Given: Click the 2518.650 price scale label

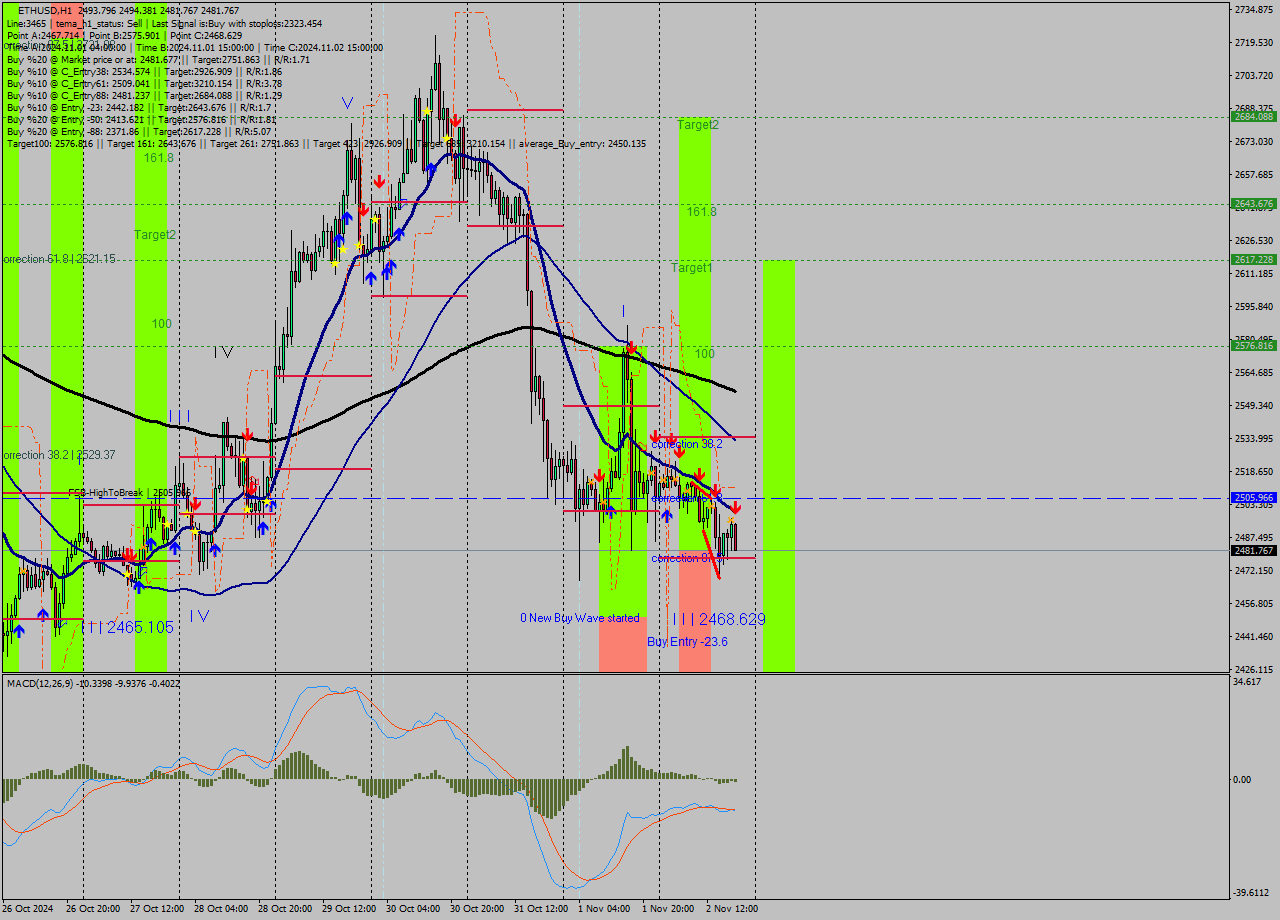Looking at the screenshot, I should point(1253,472).
